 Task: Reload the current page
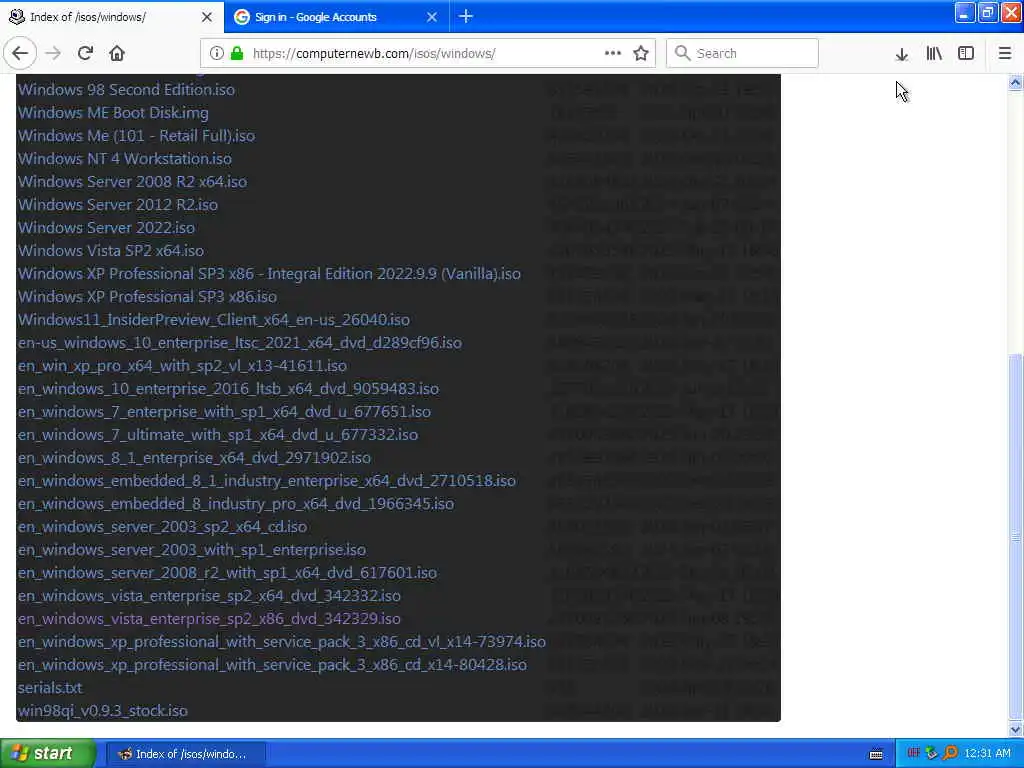click(85, 53)
